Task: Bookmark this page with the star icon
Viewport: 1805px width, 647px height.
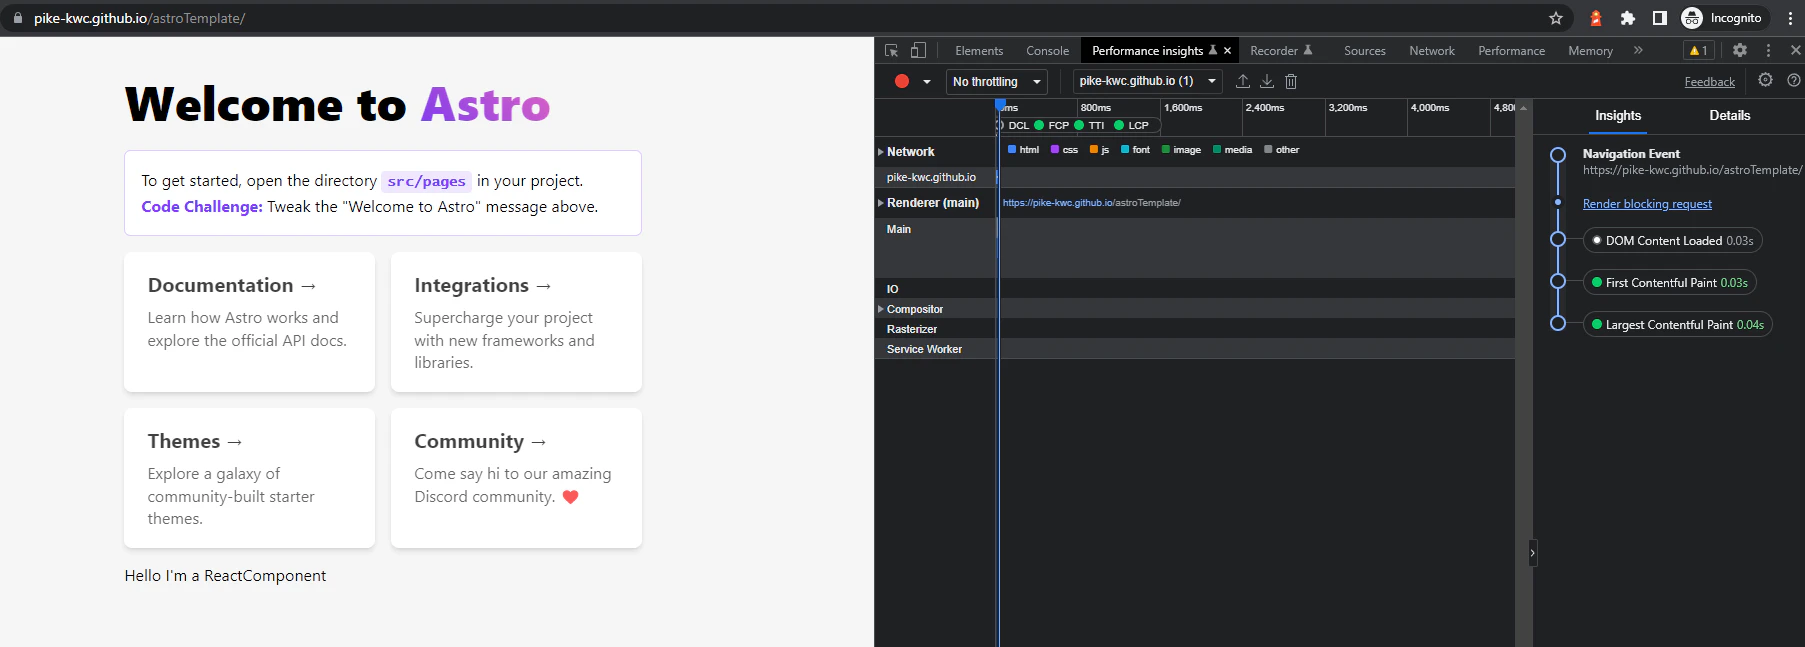Action: 1556,18
